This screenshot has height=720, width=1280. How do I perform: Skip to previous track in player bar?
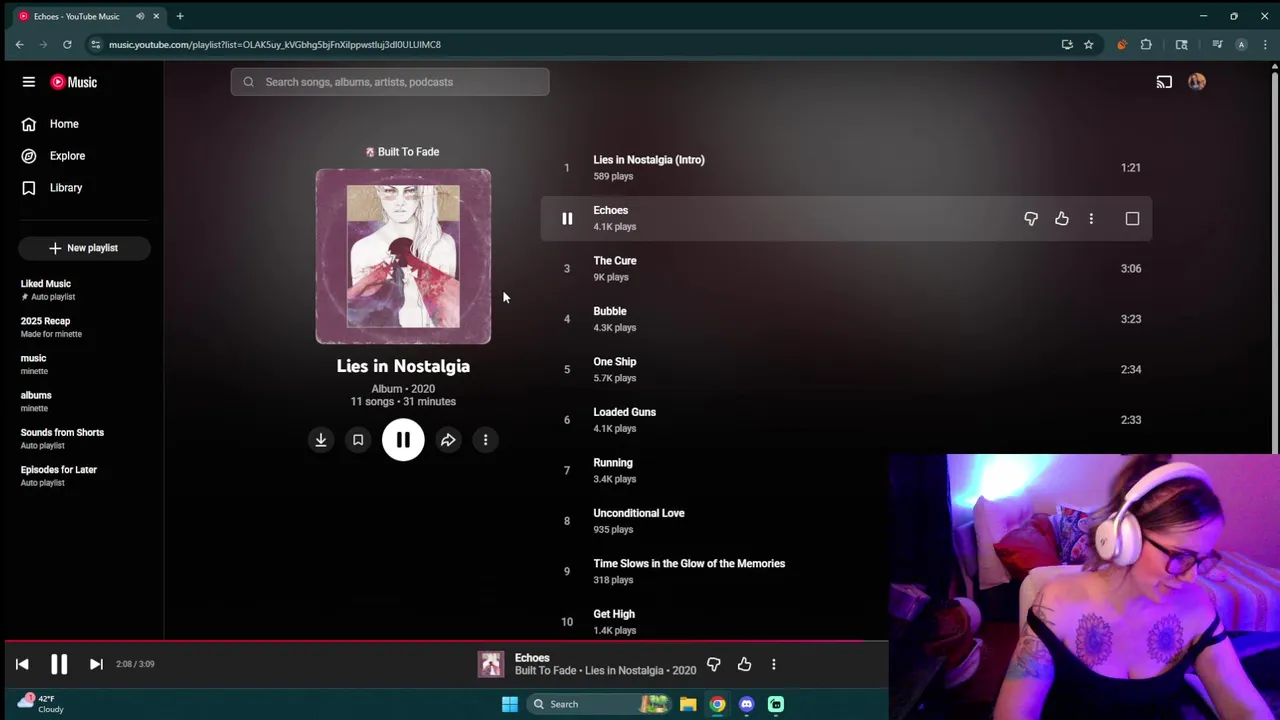click(x=22, y=664)
